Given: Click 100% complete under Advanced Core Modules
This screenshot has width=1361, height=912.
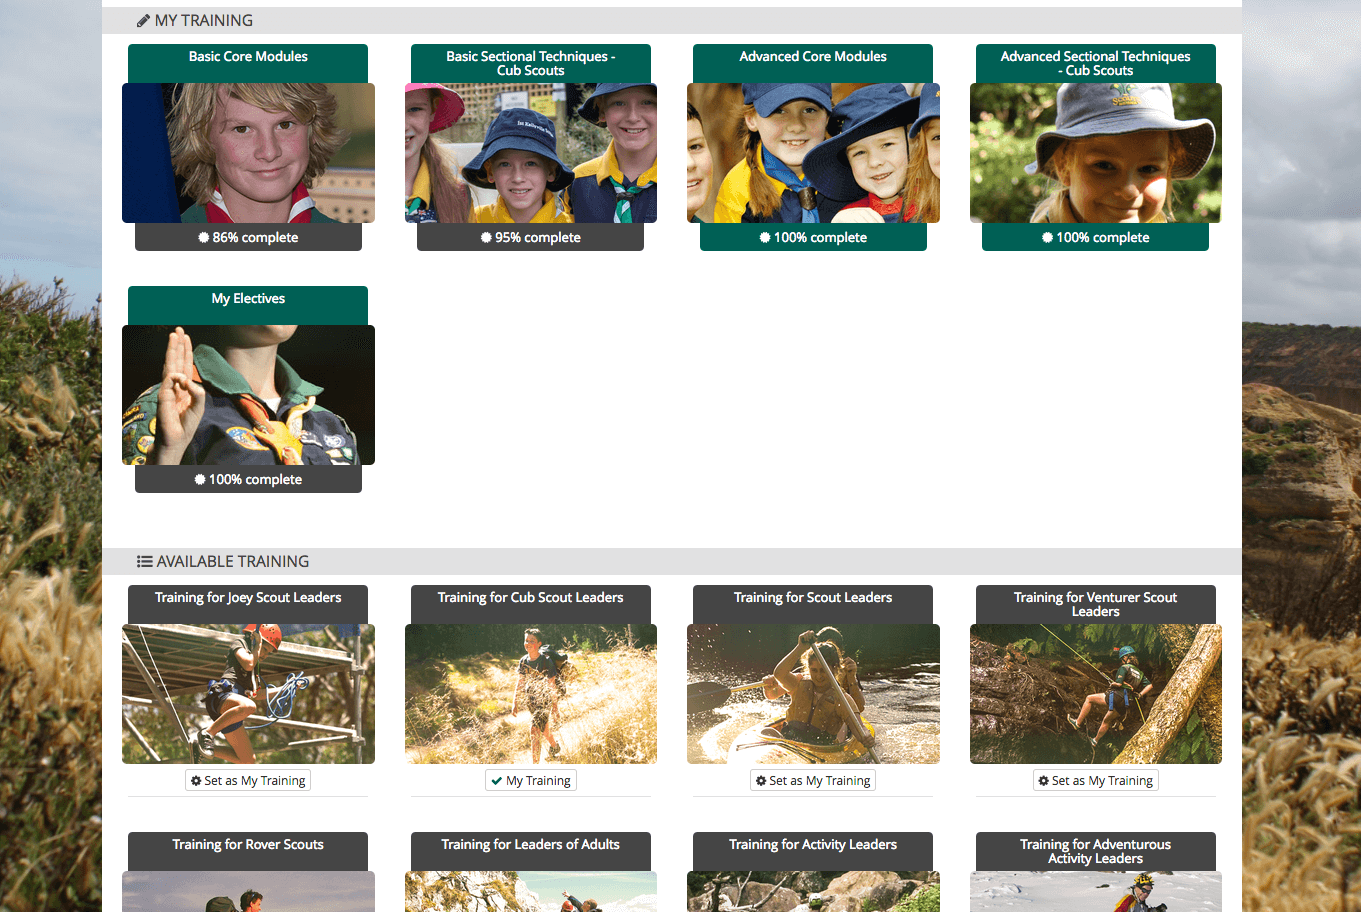Looking at the screenshot, I should pos(813,237).
